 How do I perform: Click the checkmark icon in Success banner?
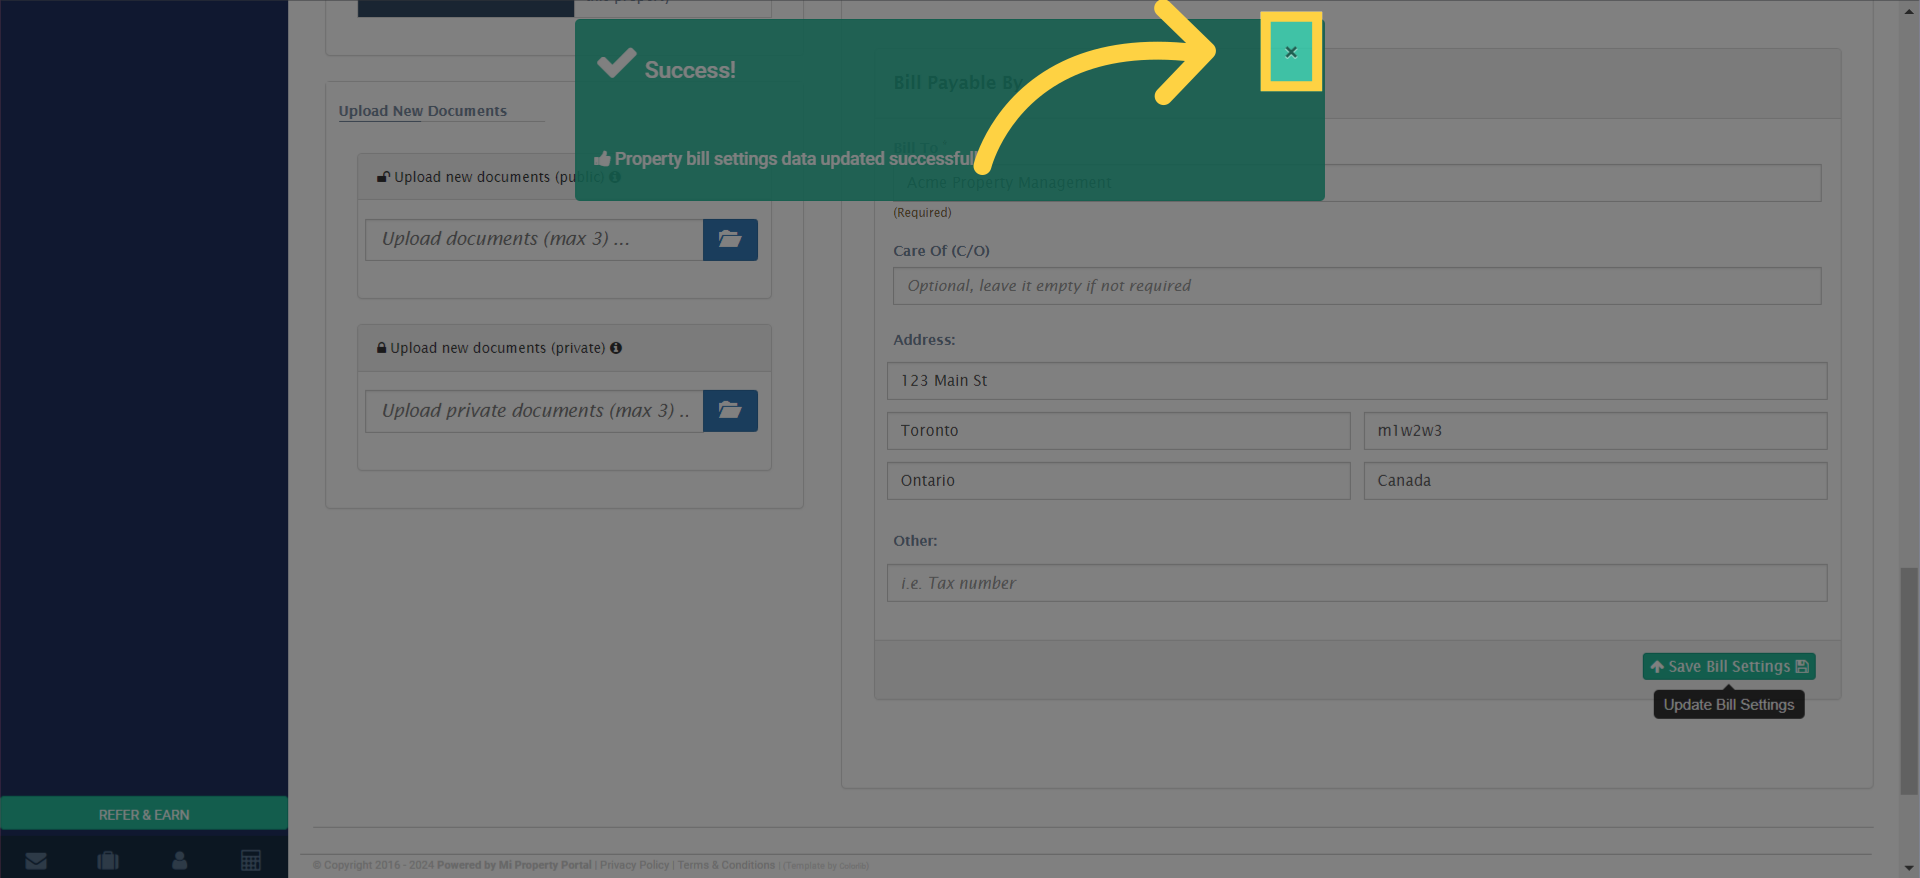tap(616, 63)
